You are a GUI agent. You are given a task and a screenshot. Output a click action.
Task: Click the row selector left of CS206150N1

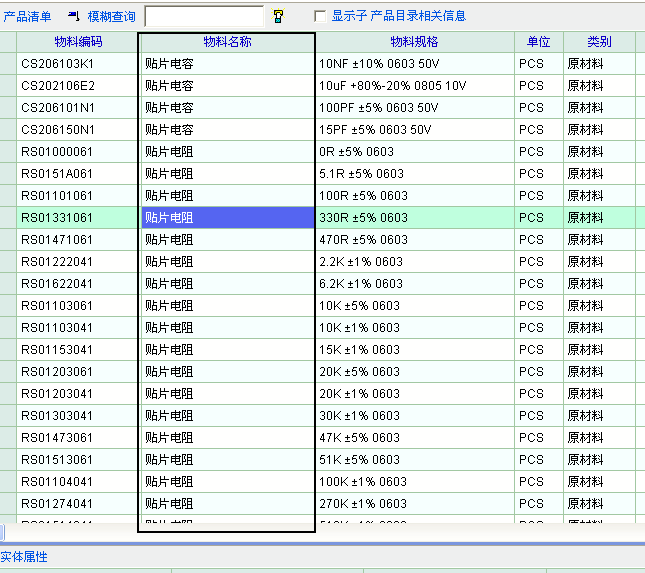pyautogui.click(x=8, y=130)
